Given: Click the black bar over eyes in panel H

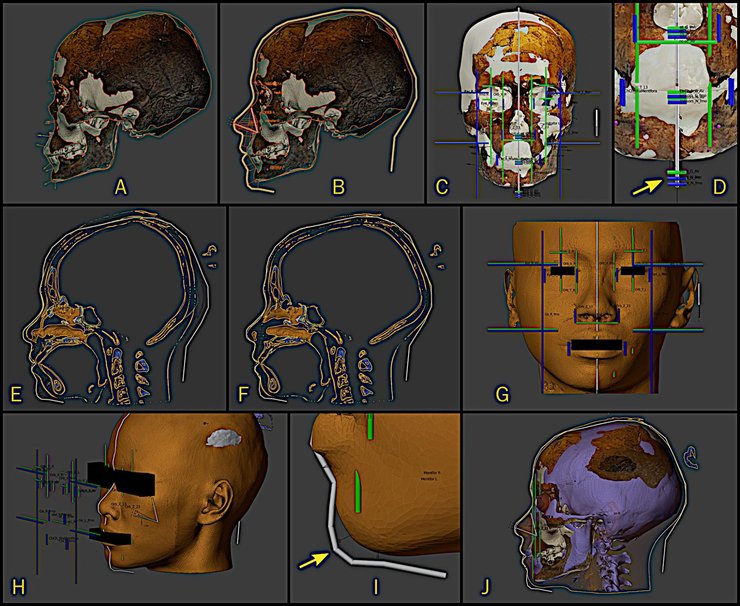Looking at the screenshot, I should point(122,479).
